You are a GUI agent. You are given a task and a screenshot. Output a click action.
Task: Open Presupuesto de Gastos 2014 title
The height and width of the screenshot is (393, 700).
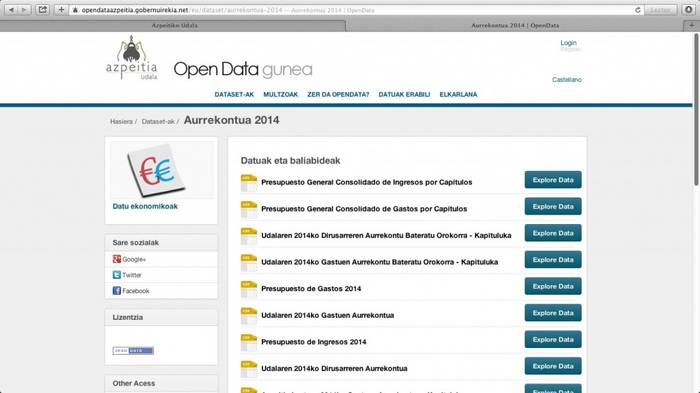pyautogui.click(x=311, y=288)
